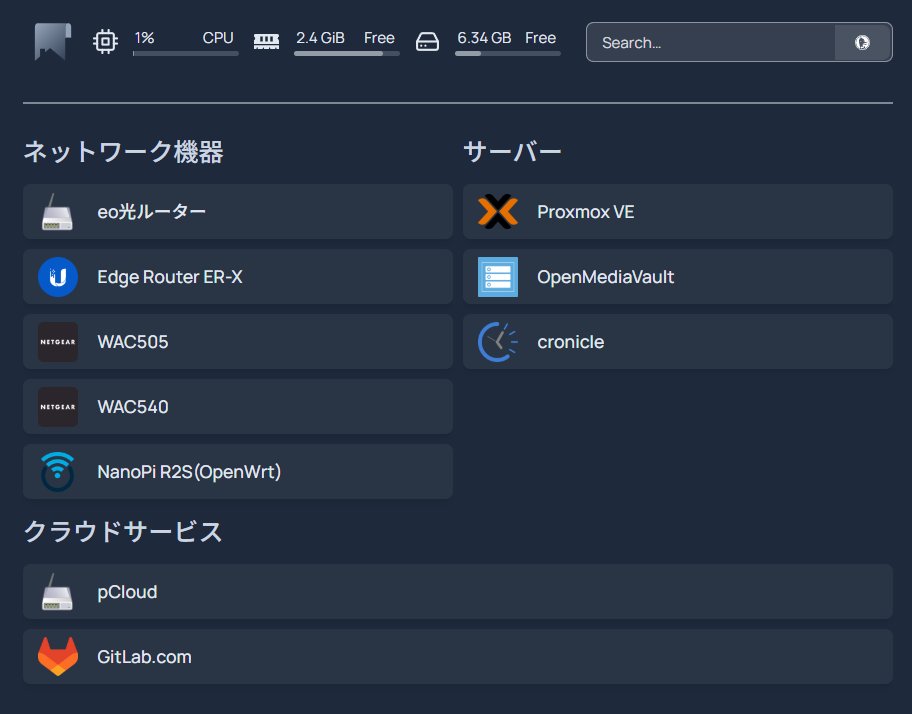Click the Netgear icon for WAC505
This screenshot has height=714, width=912.
(58, 342)
